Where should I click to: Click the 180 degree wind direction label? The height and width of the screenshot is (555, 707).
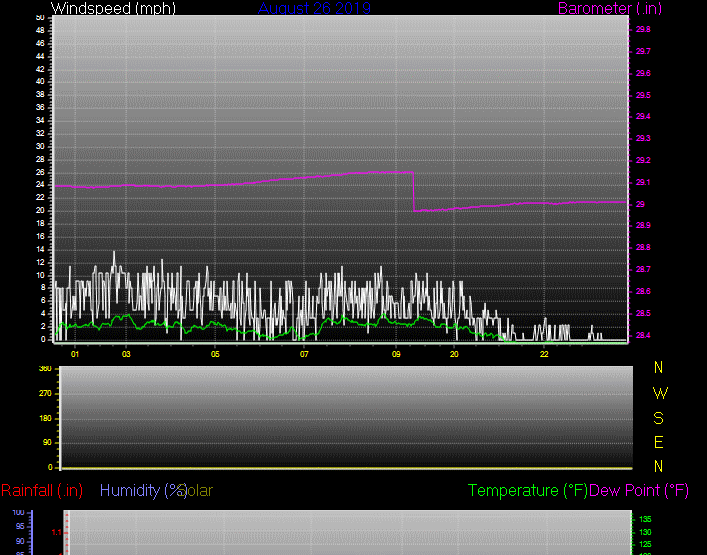45,418
